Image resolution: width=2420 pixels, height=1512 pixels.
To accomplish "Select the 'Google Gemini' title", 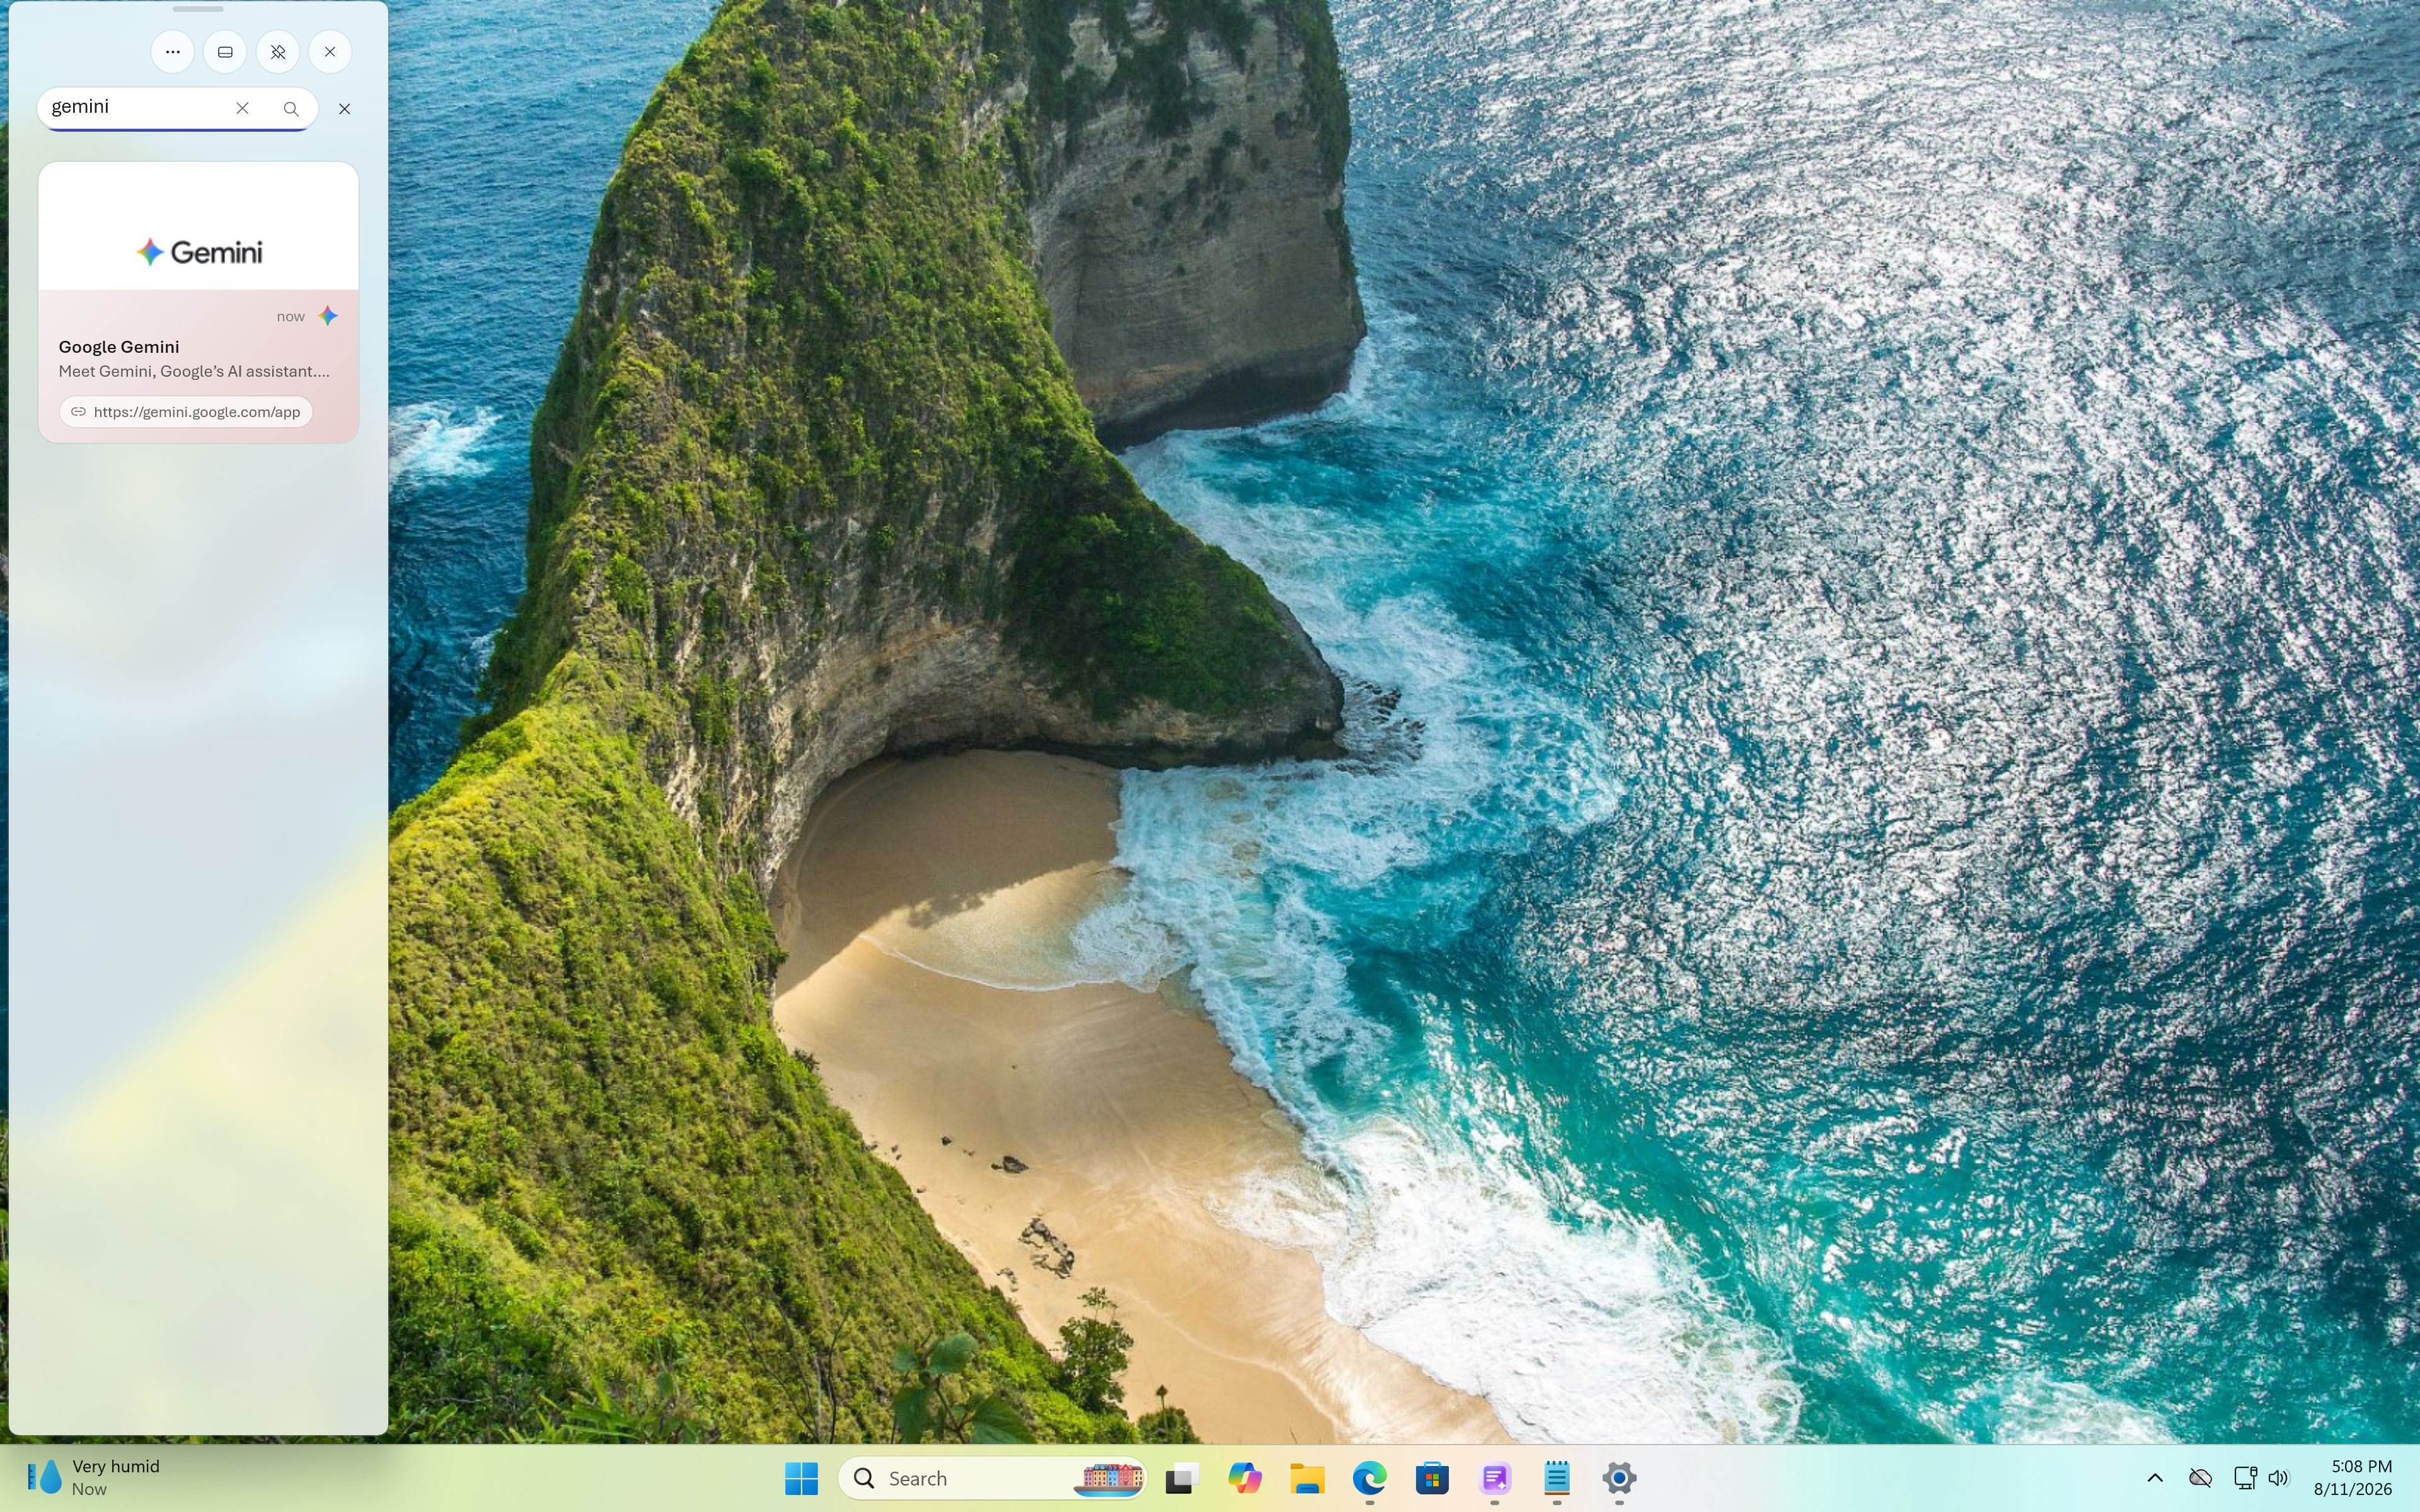I will pyautogui.click(x=119, y=347).
